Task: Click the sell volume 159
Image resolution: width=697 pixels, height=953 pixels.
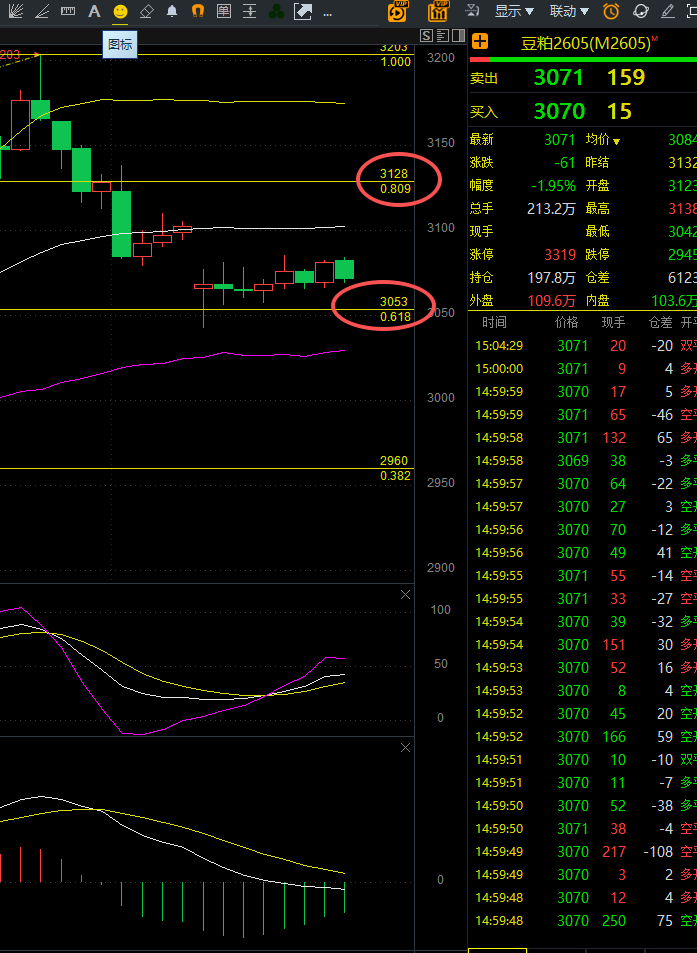Action: click(x=626, y=77)
